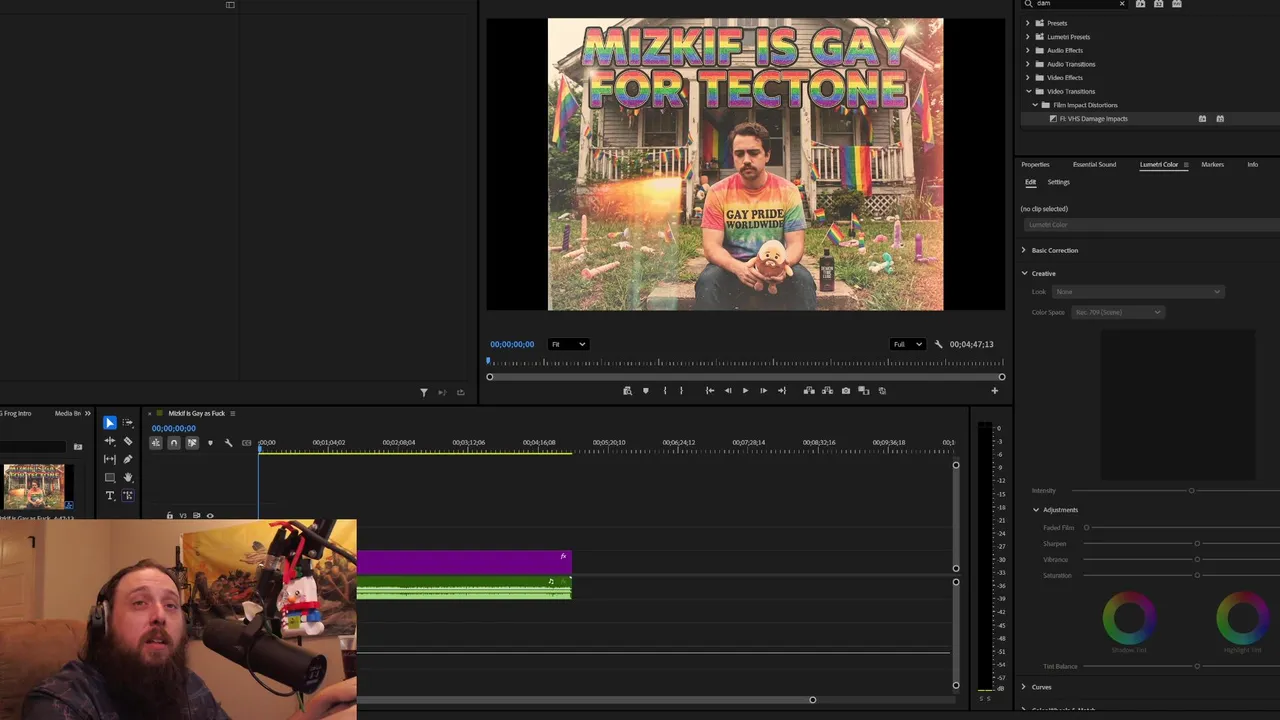Open the Fit zoom level dropdown
1280x720 pixels.
tap(568, 344)
